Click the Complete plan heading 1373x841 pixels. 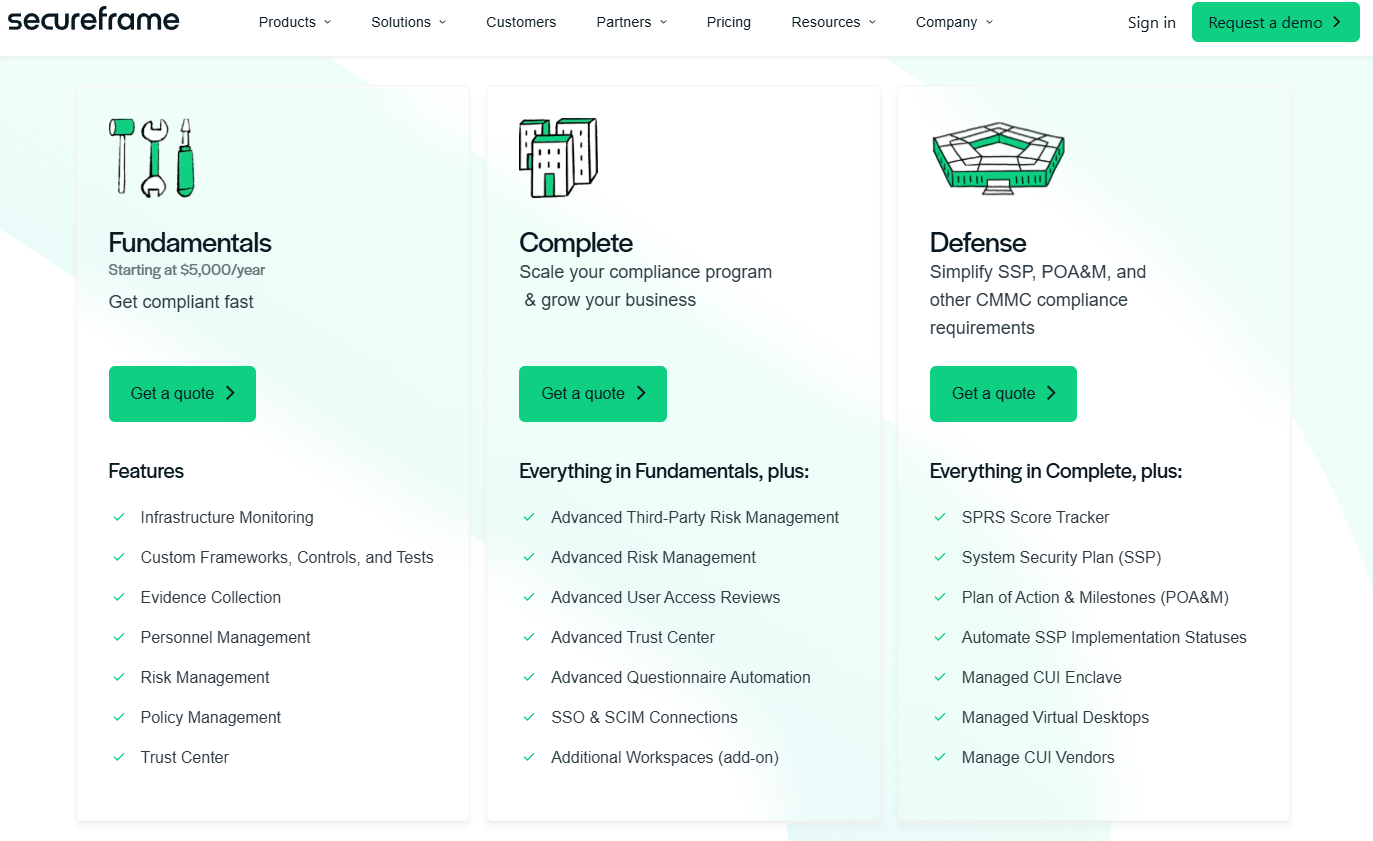pyautogui.click(x=576, y=243)
